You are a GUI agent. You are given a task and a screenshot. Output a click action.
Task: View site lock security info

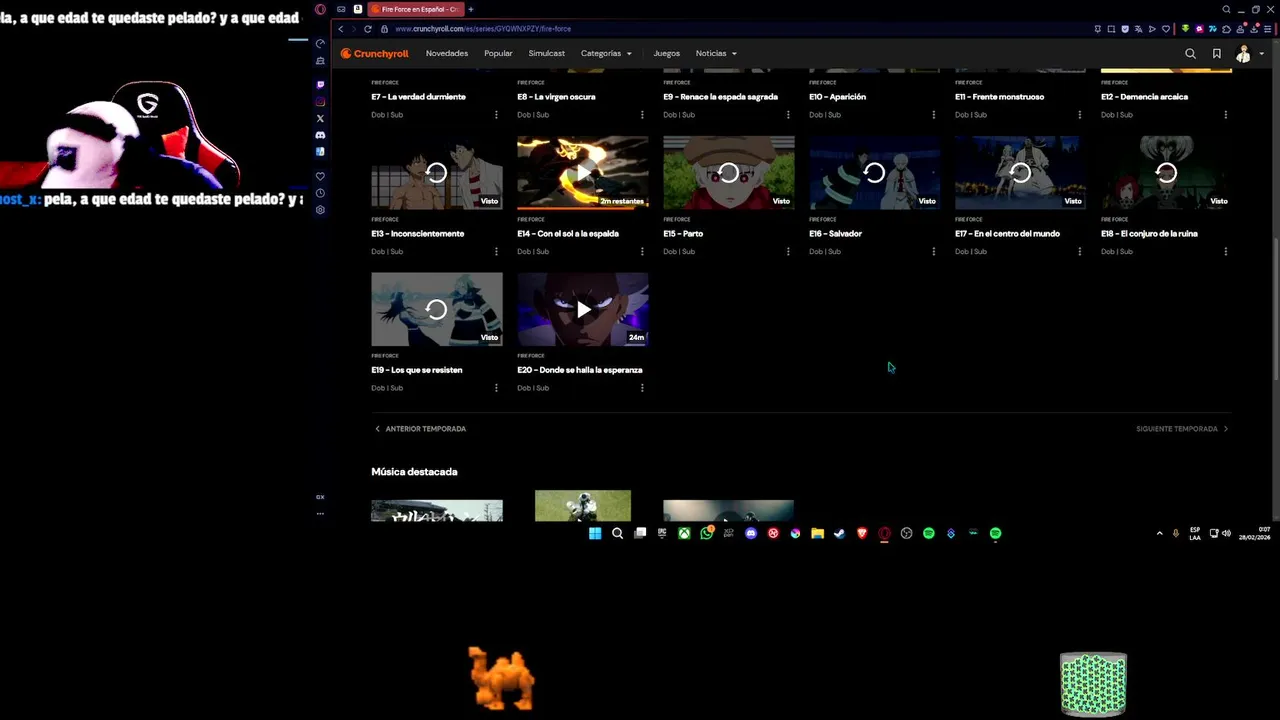click(384, 29)
